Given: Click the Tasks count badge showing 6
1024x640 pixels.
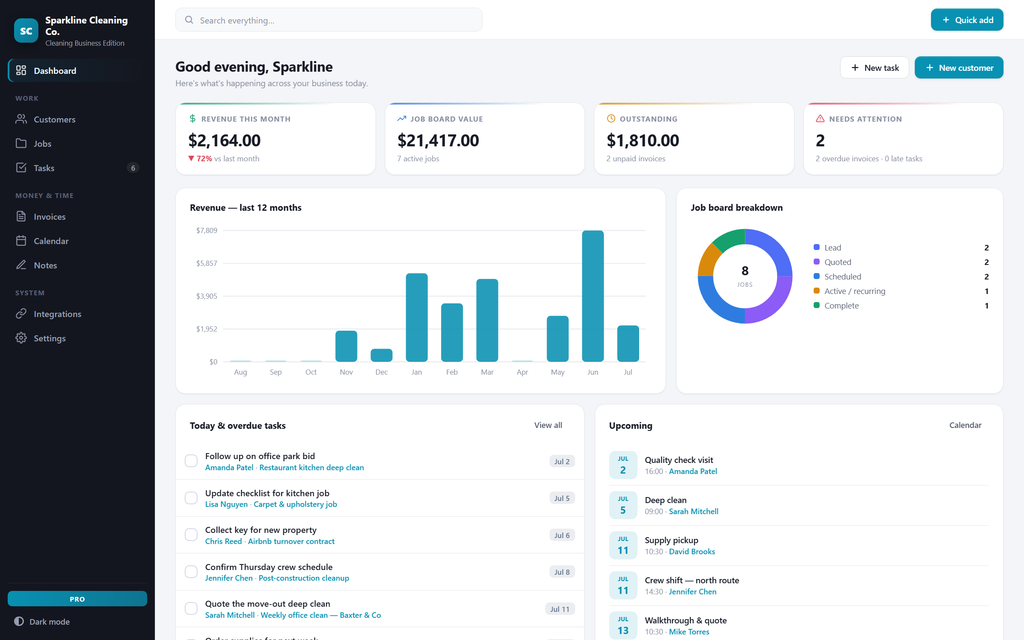Looking at the screenshot, I should pyautogui.click(x=133, y=168).
